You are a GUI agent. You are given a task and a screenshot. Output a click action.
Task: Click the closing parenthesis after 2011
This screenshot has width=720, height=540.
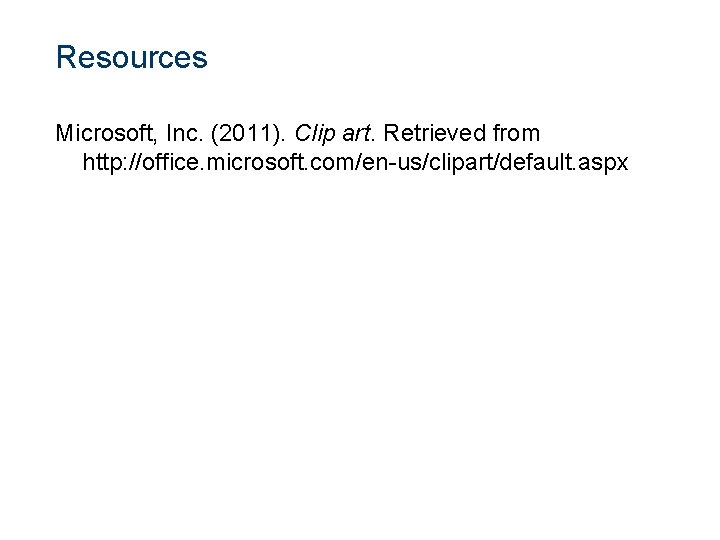click(x=277, y=134)
